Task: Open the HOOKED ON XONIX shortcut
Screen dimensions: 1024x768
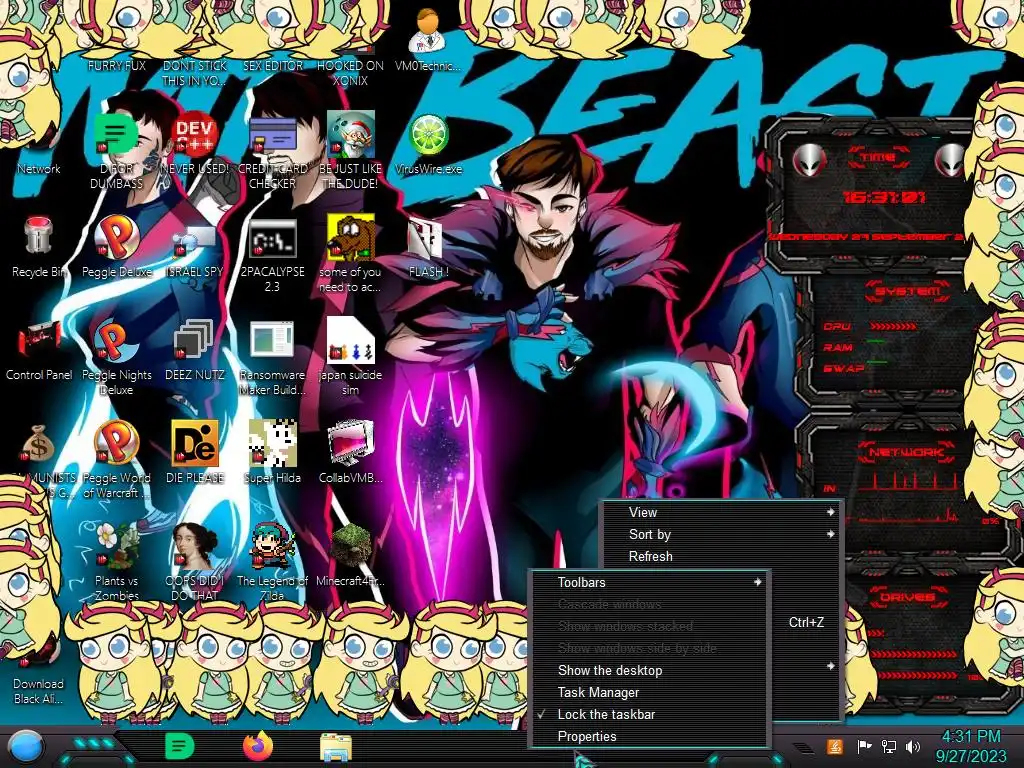Action: pos(350,72)
